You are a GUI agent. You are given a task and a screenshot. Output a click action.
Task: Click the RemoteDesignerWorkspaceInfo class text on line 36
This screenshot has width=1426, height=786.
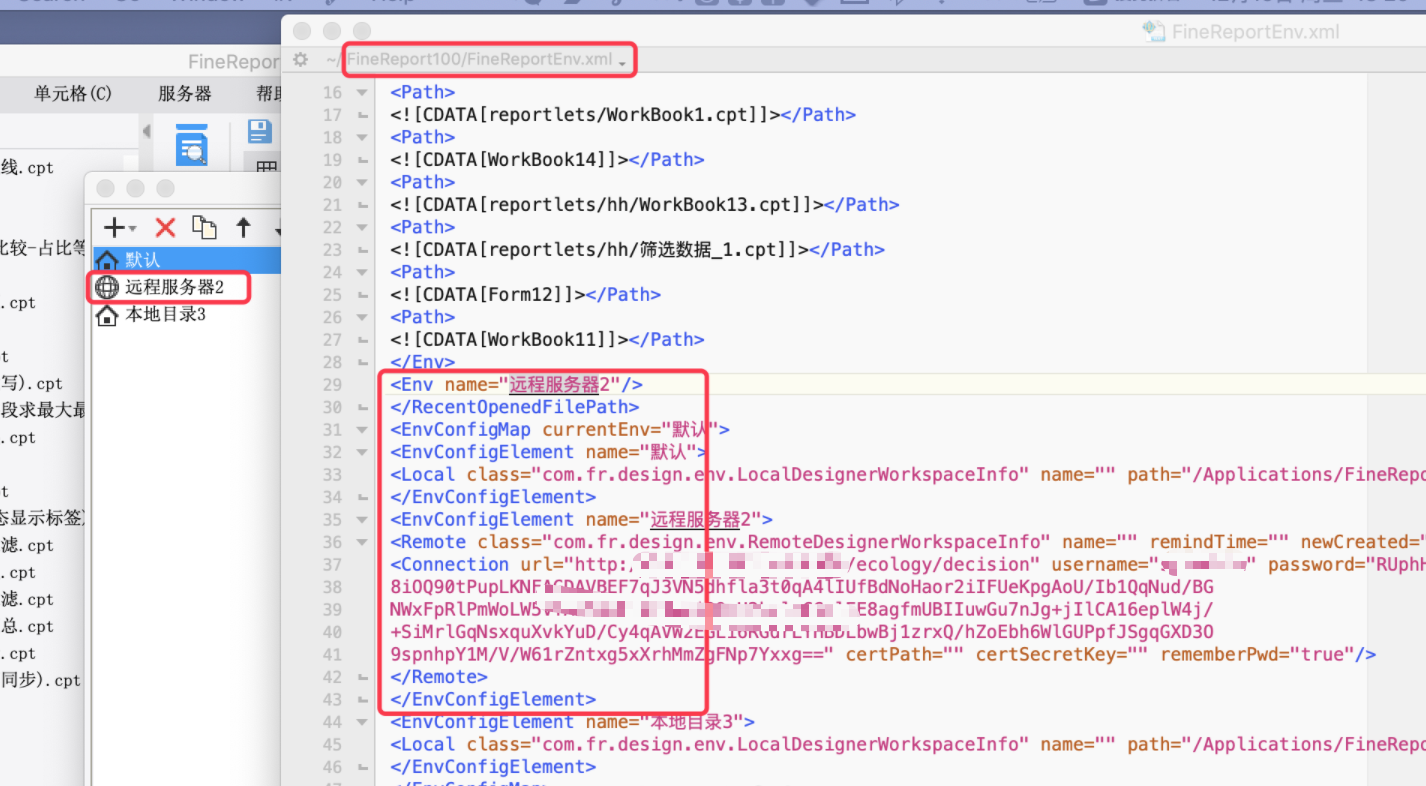(x=791, y=542)
